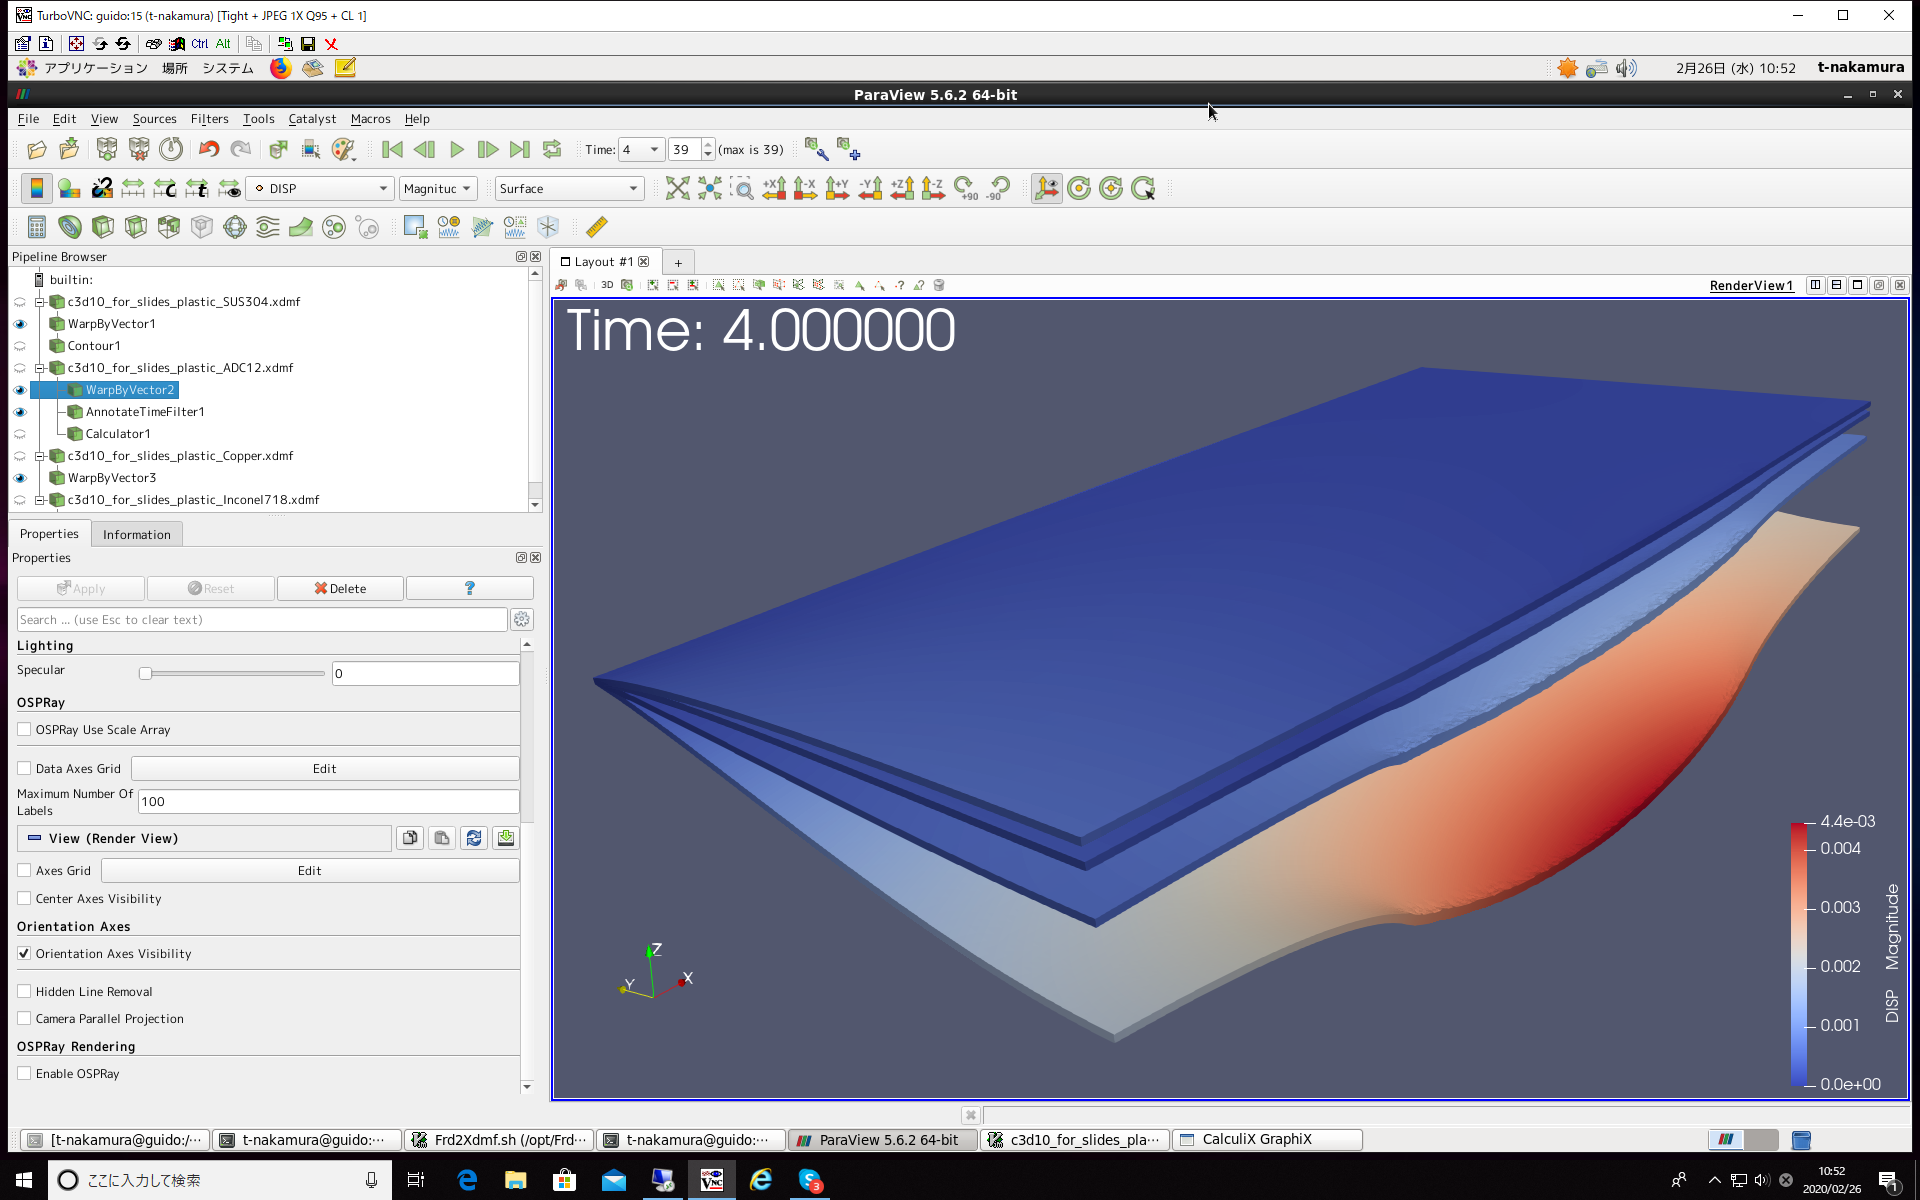Viewport: 1920px width, 1200px height.
Task: Open the Edit Color Map icon
Action: [x=69, y=188]
